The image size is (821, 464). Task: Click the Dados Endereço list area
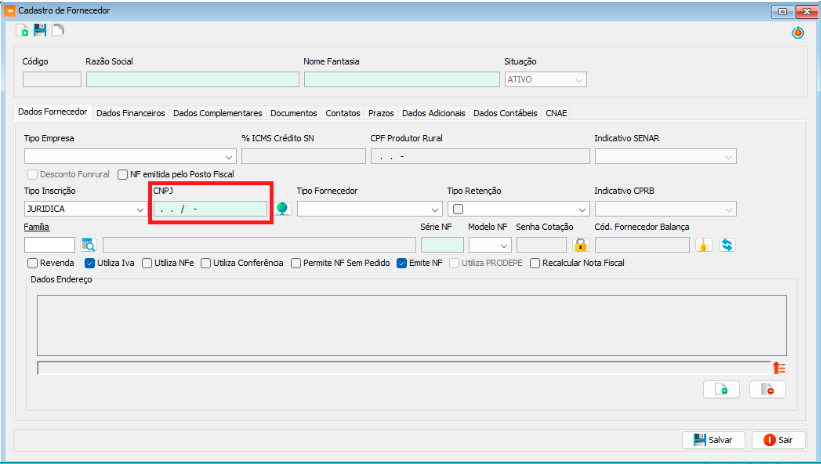click(x=412, y=325)
